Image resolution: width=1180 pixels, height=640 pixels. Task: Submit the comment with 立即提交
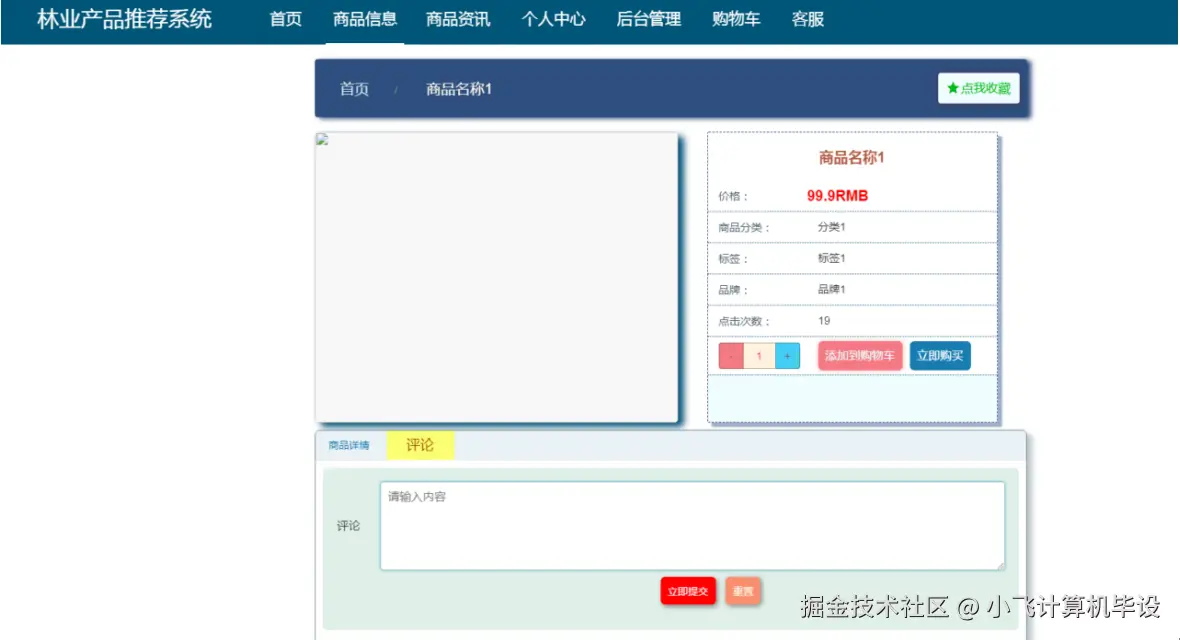688,591
